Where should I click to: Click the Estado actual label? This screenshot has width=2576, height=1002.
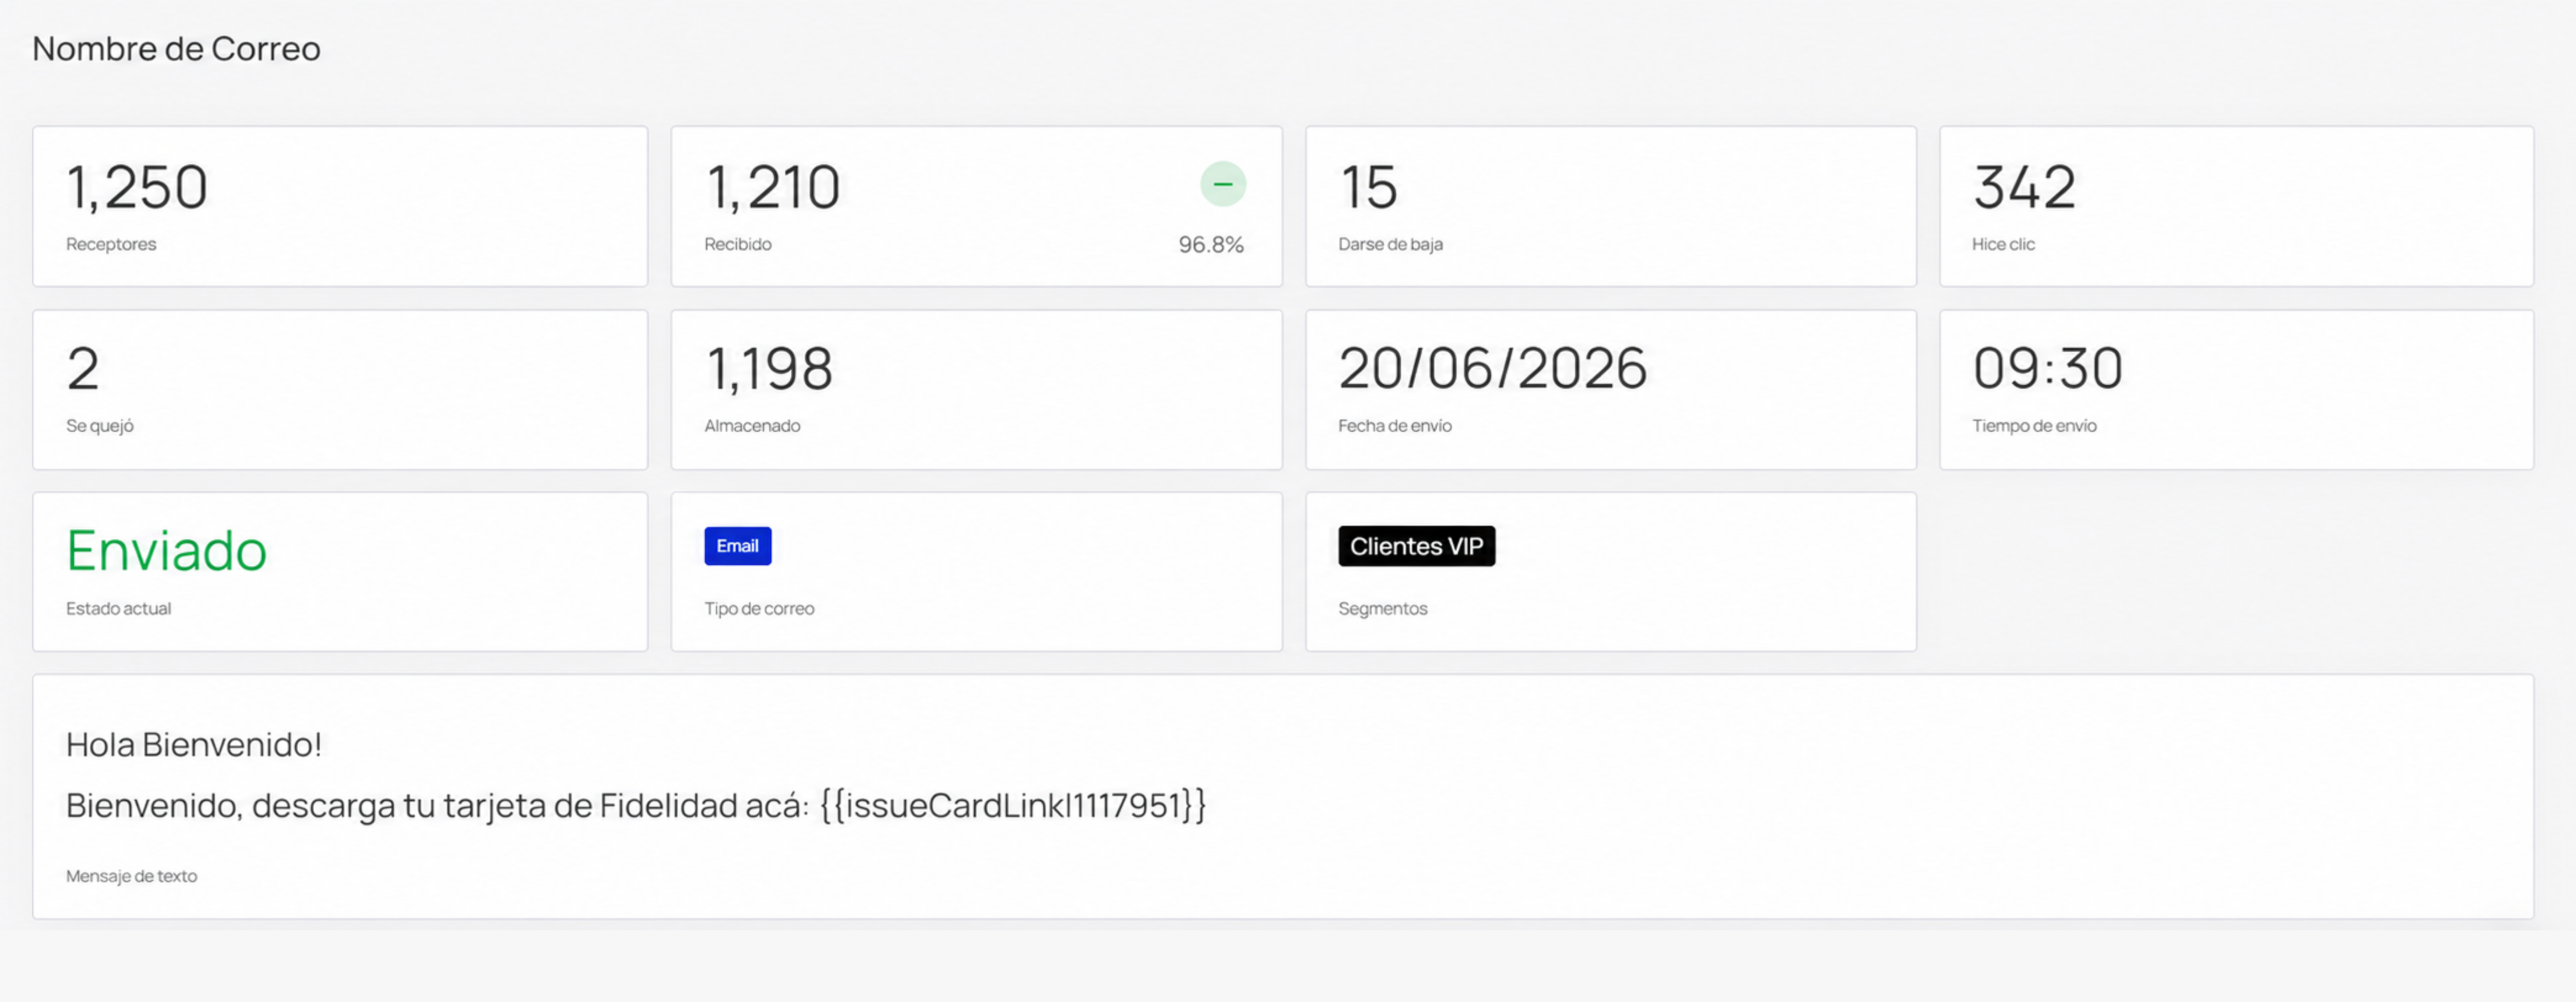[118, 608]
